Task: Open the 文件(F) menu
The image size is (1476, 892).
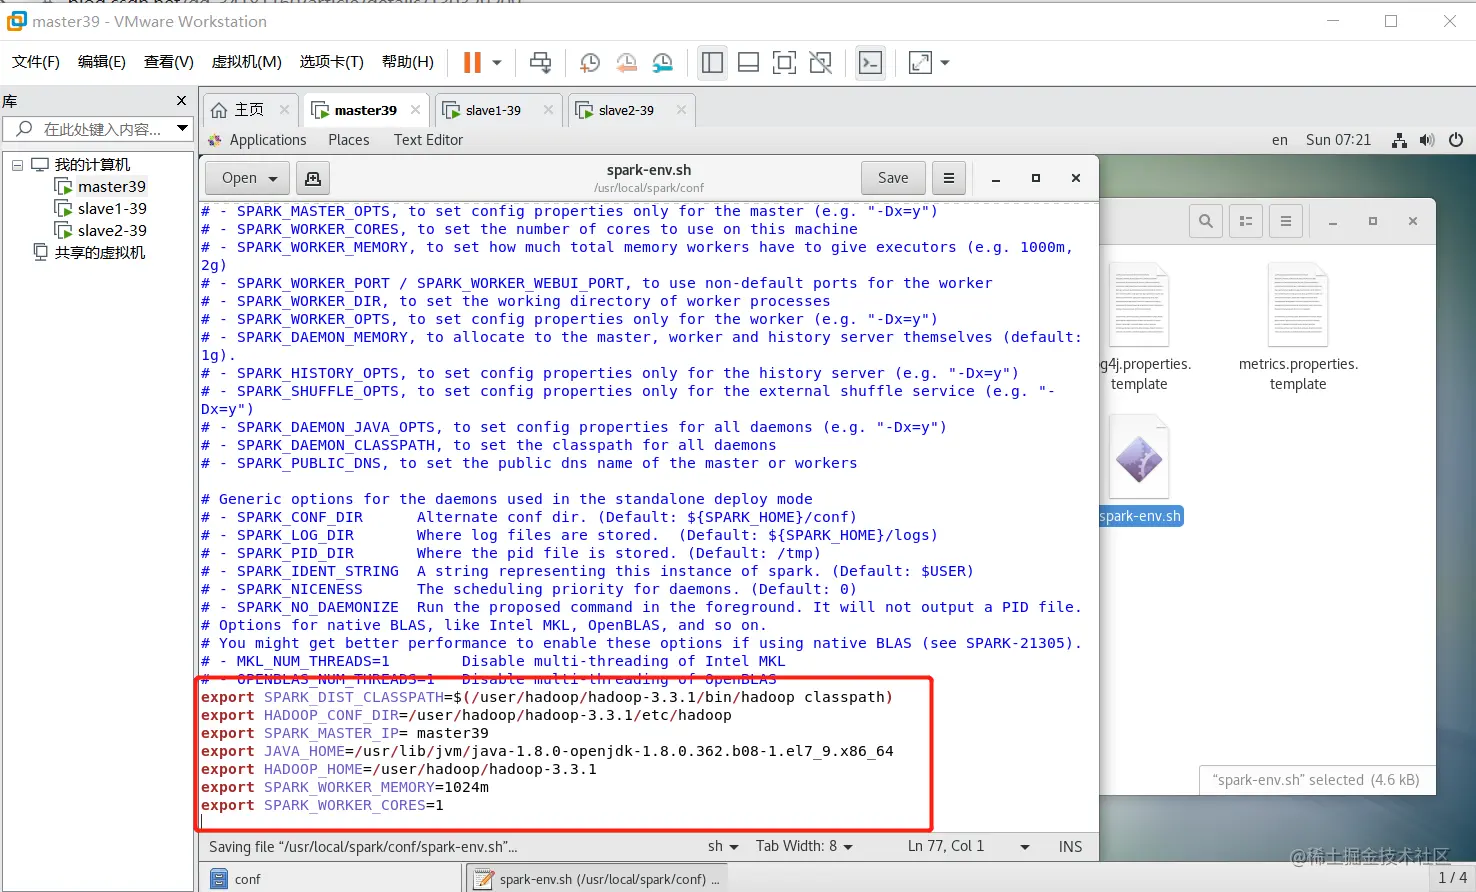Action: (x=36, y=62)
